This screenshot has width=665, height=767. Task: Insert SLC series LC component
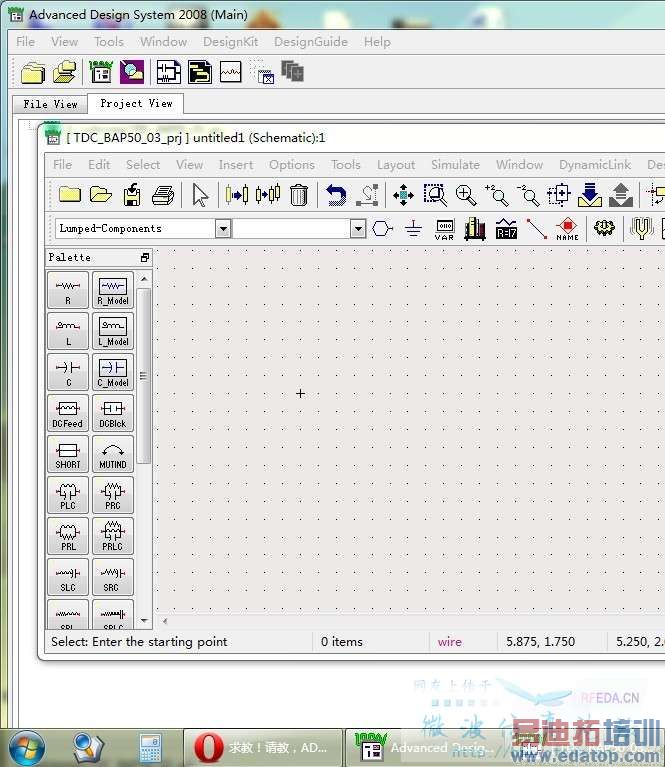(x=68, y=578)
